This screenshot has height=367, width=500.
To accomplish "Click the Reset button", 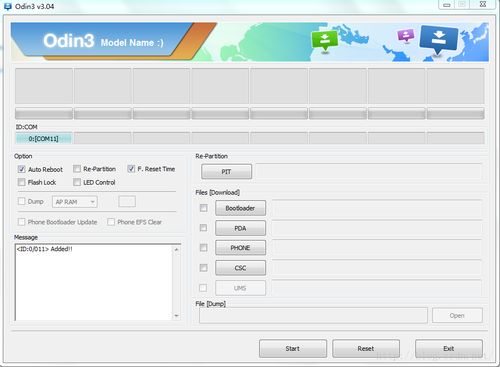I will point(366,348).
